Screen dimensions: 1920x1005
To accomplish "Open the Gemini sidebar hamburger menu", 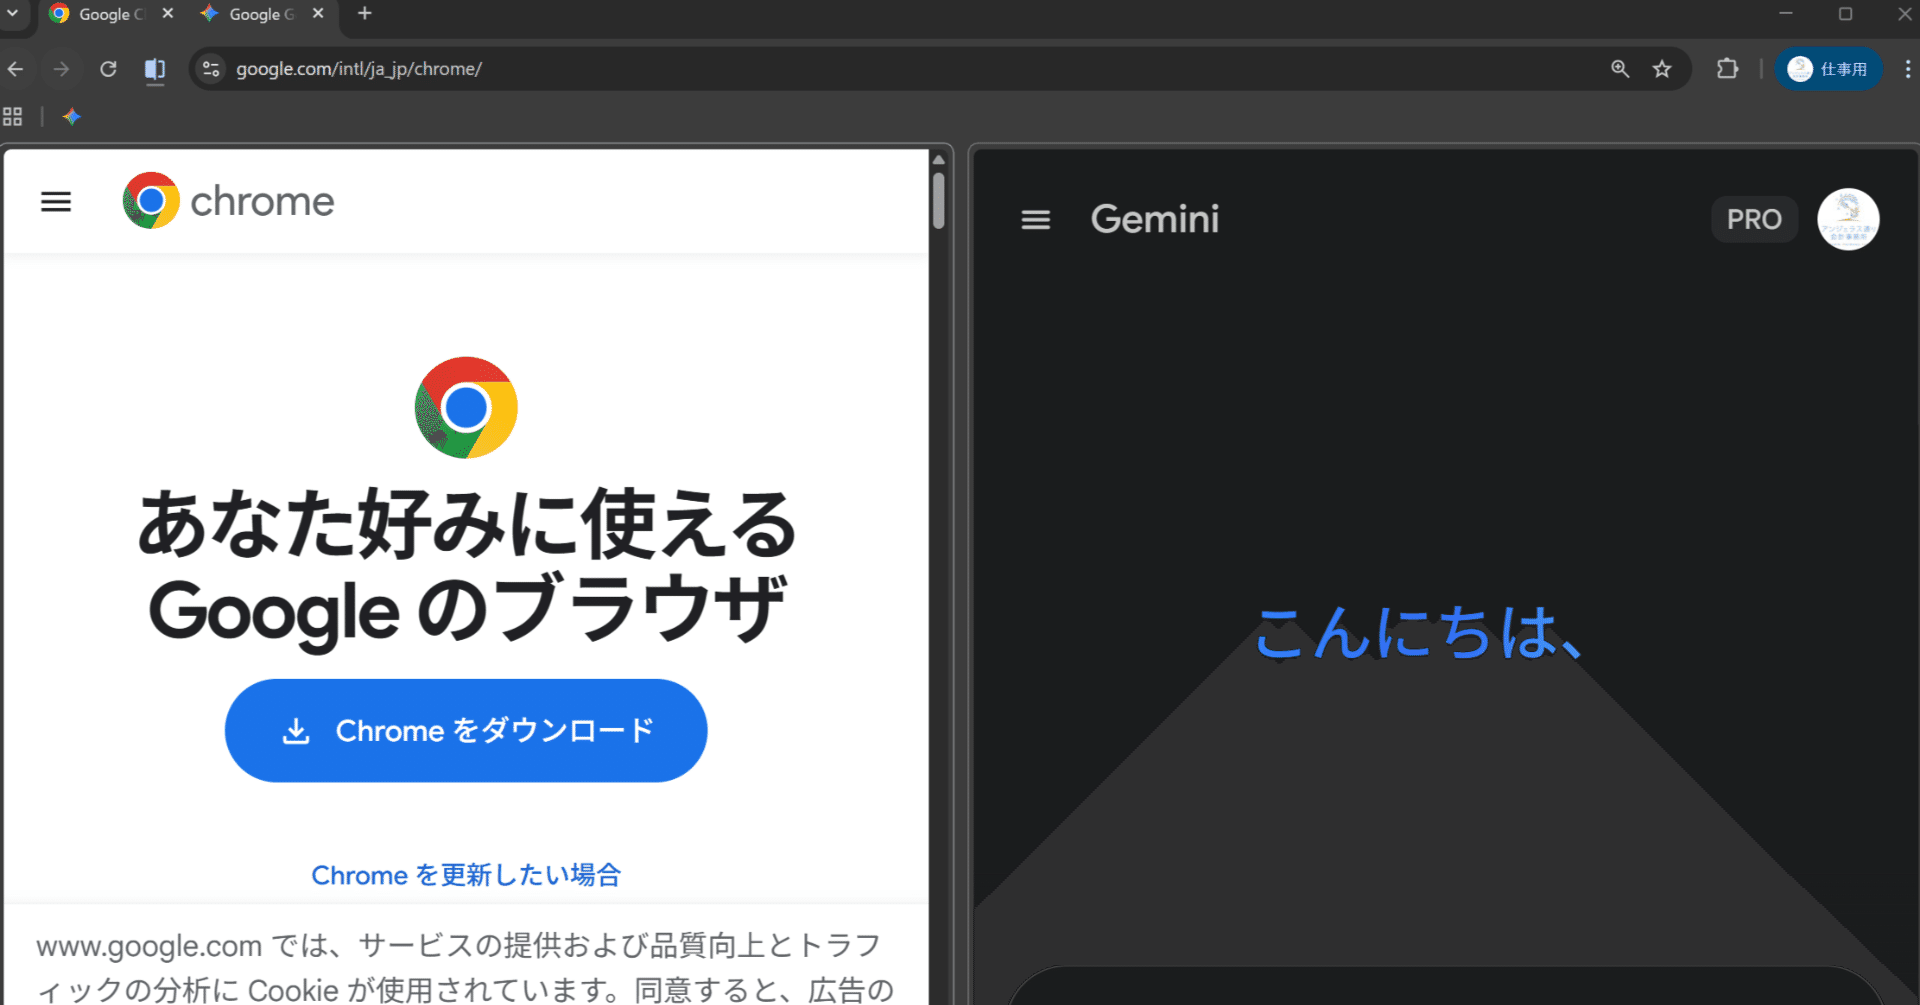I will pyautogui.click(x=1036, y=219).
